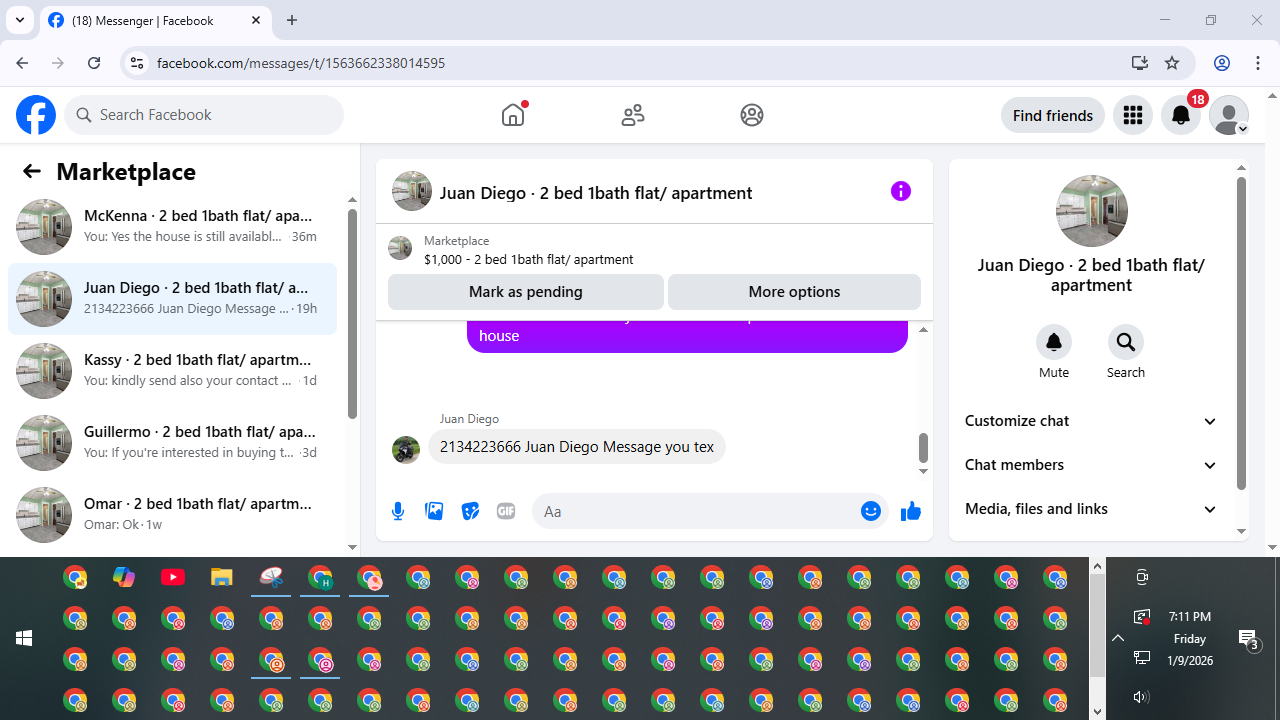Click message text '2134223666 Juan Diego Message you tex'
The width and height of the screenshot is (1280, 720).
coord(577,447)
